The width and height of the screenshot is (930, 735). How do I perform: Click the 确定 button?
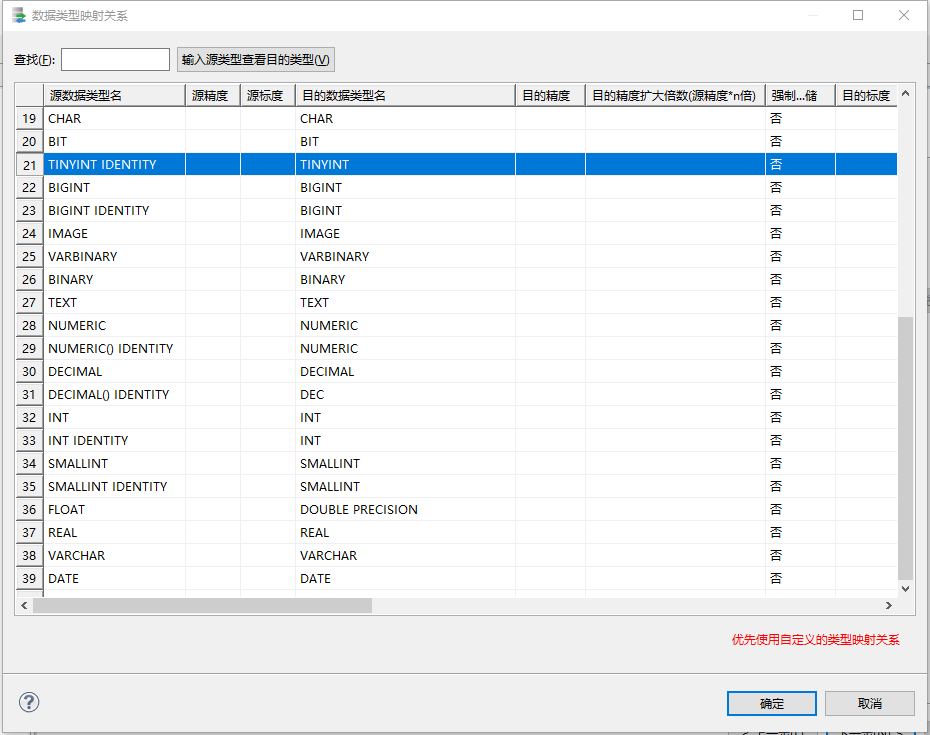point(772,704)
